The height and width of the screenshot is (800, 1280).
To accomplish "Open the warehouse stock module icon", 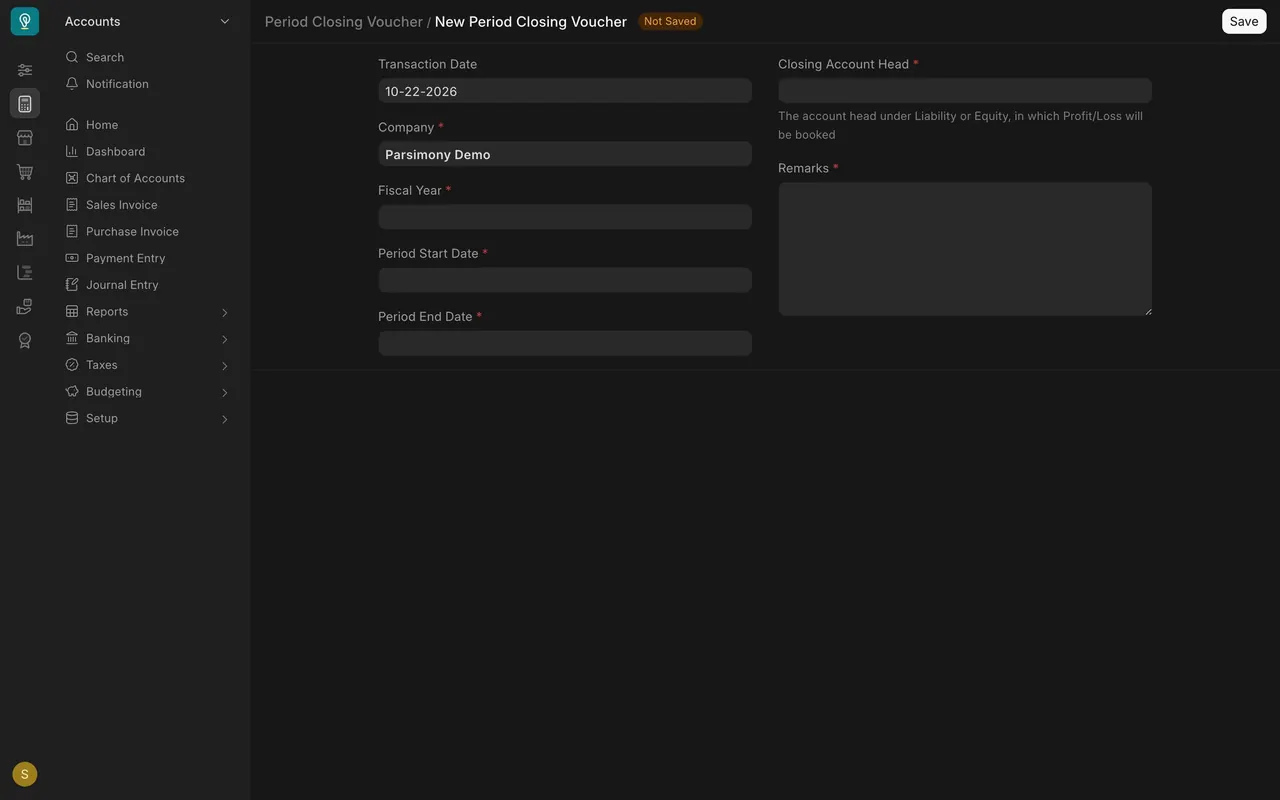I will [25, 205].
